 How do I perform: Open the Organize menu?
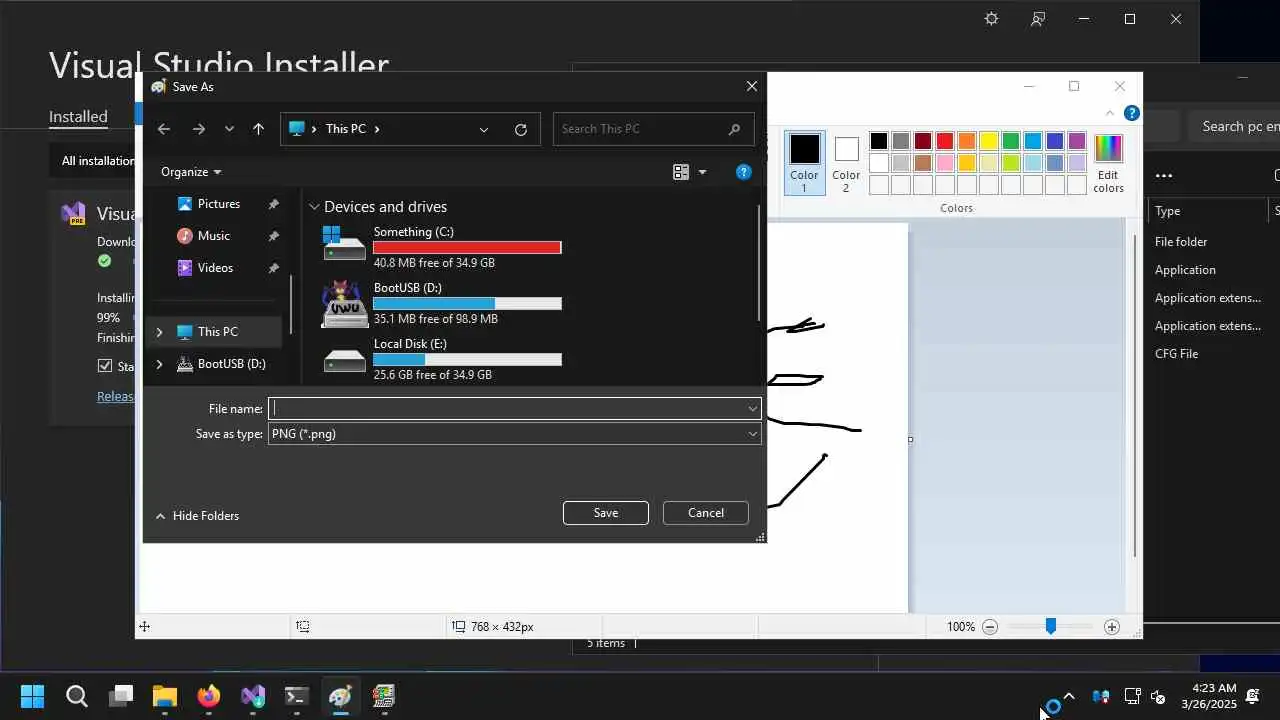[191, 172]
